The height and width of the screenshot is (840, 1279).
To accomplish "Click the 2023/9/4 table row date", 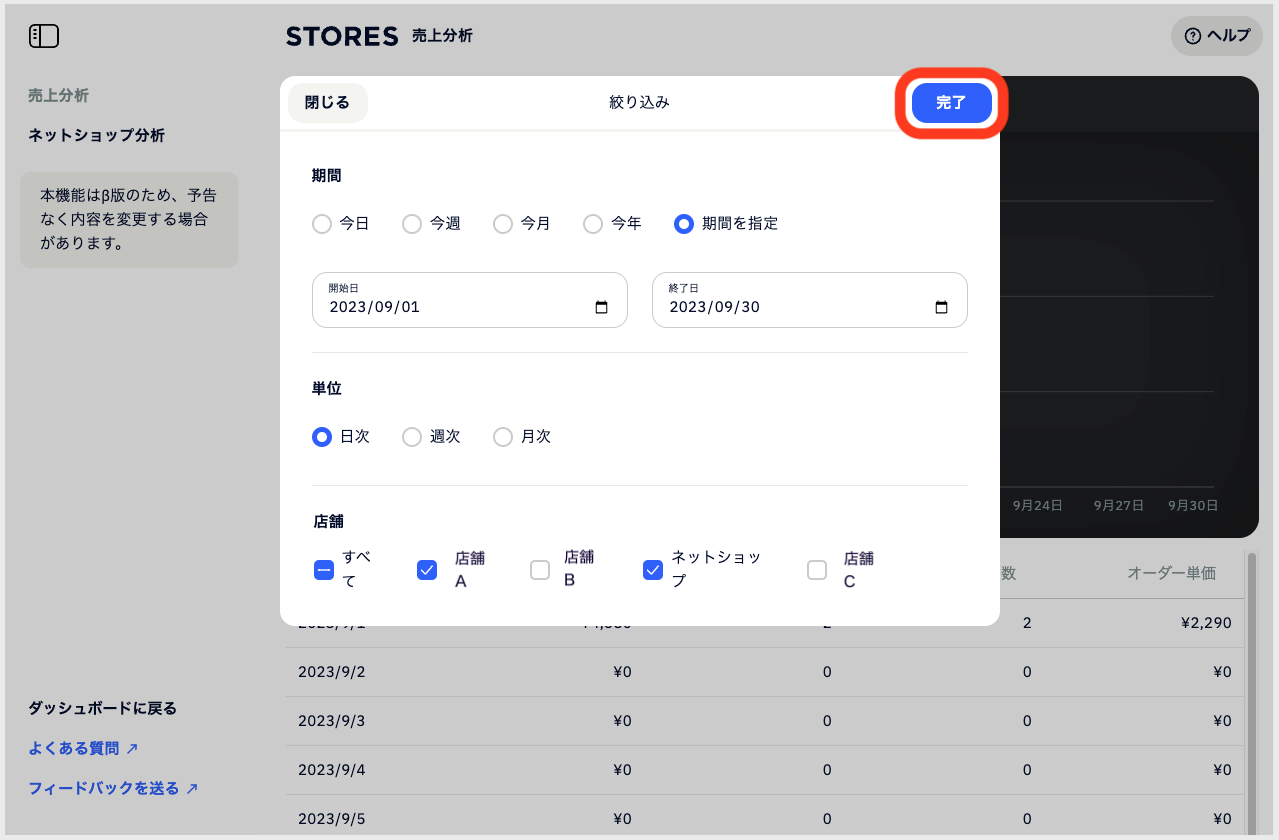I will tap(332, 770).
